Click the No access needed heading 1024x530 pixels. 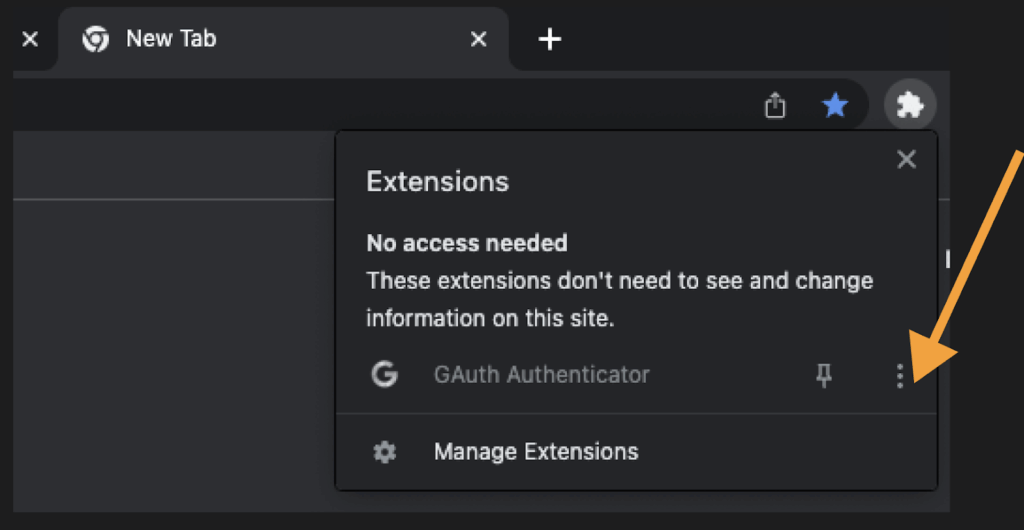pos(467,243)
